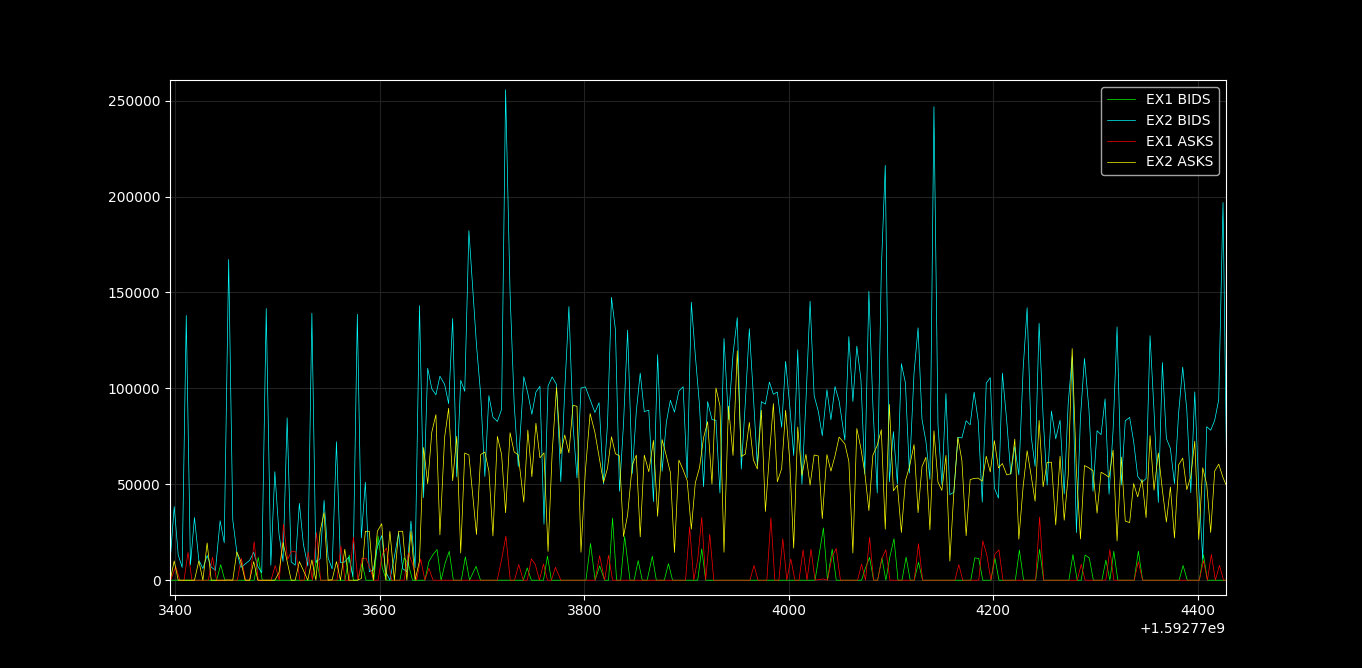Click the EX2 ASKS legend label
This screenshot has height=668, width=1362.
coord(1179,162)
